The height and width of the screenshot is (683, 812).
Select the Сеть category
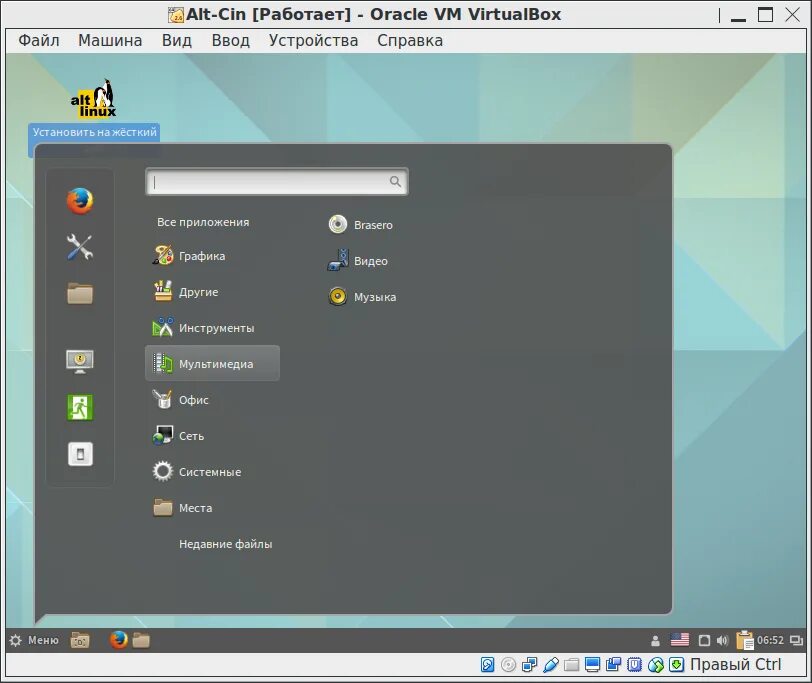pos(212,436)
